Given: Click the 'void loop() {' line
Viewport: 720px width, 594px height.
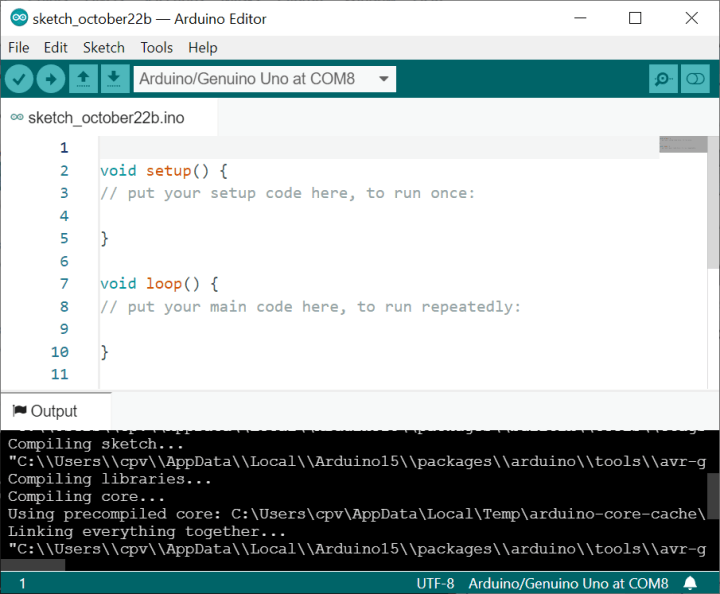Looking at the screenshot, I should 159,284.
